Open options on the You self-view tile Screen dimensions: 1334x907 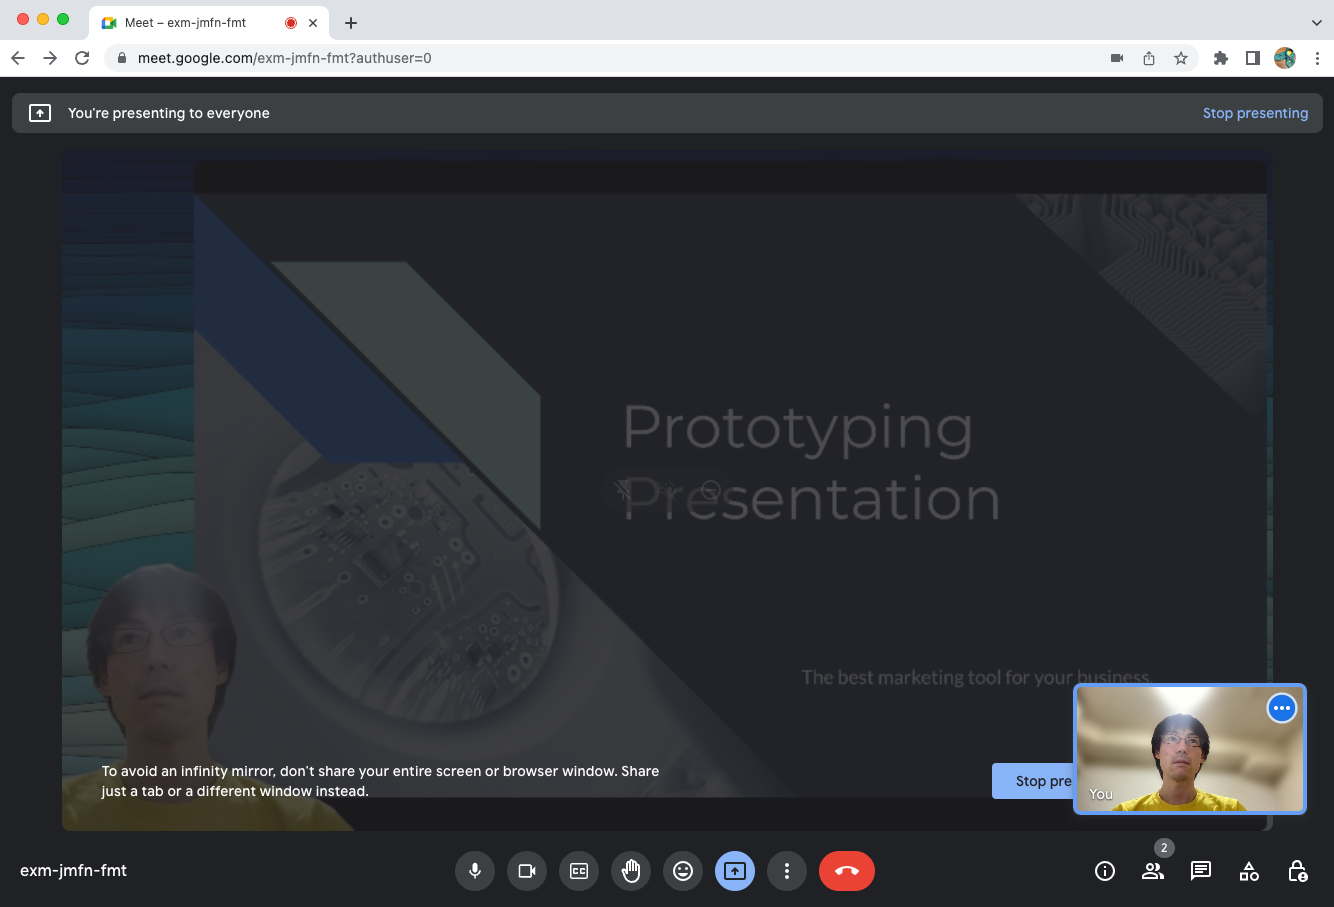click(x=1282, y=708)
